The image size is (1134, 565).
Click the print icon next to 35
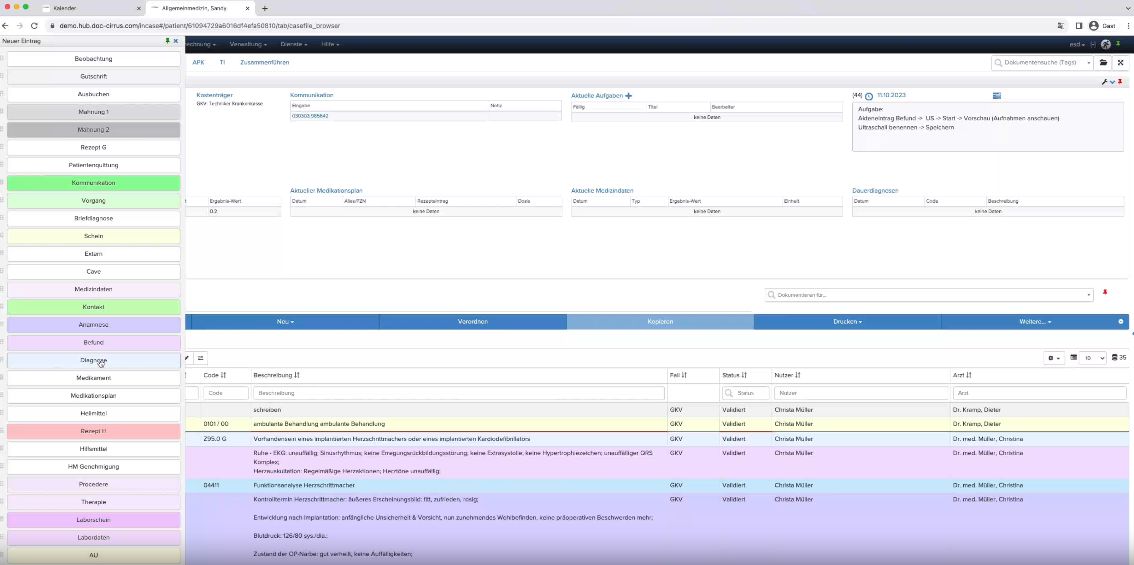1114,357
